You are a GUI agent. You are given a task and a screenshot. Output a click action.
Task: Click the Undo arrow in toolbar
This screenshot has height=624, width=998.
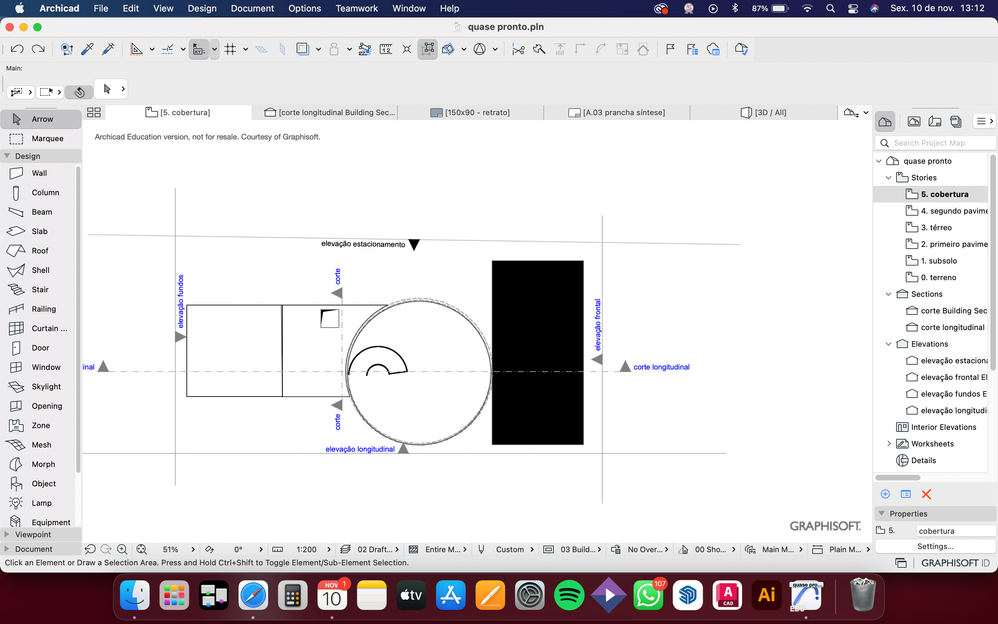(17, 49)
